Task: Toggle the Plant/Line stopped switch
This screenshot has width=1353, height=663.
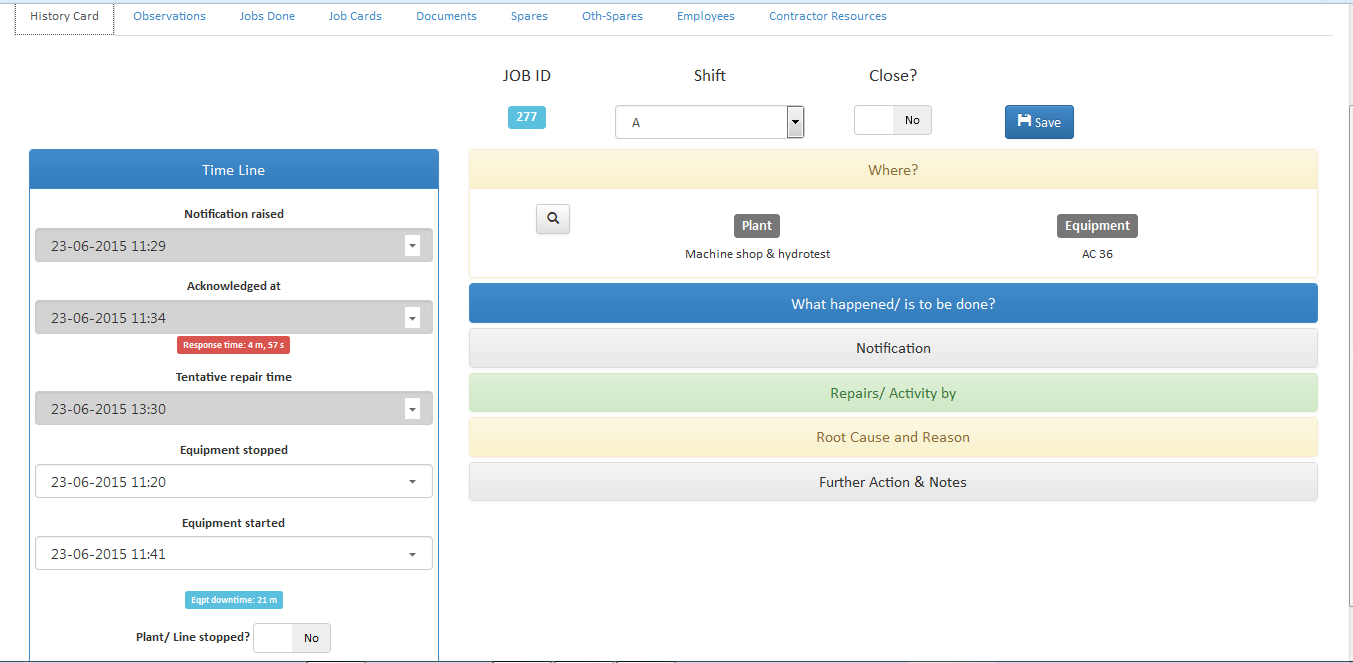Action: (291, 638)
